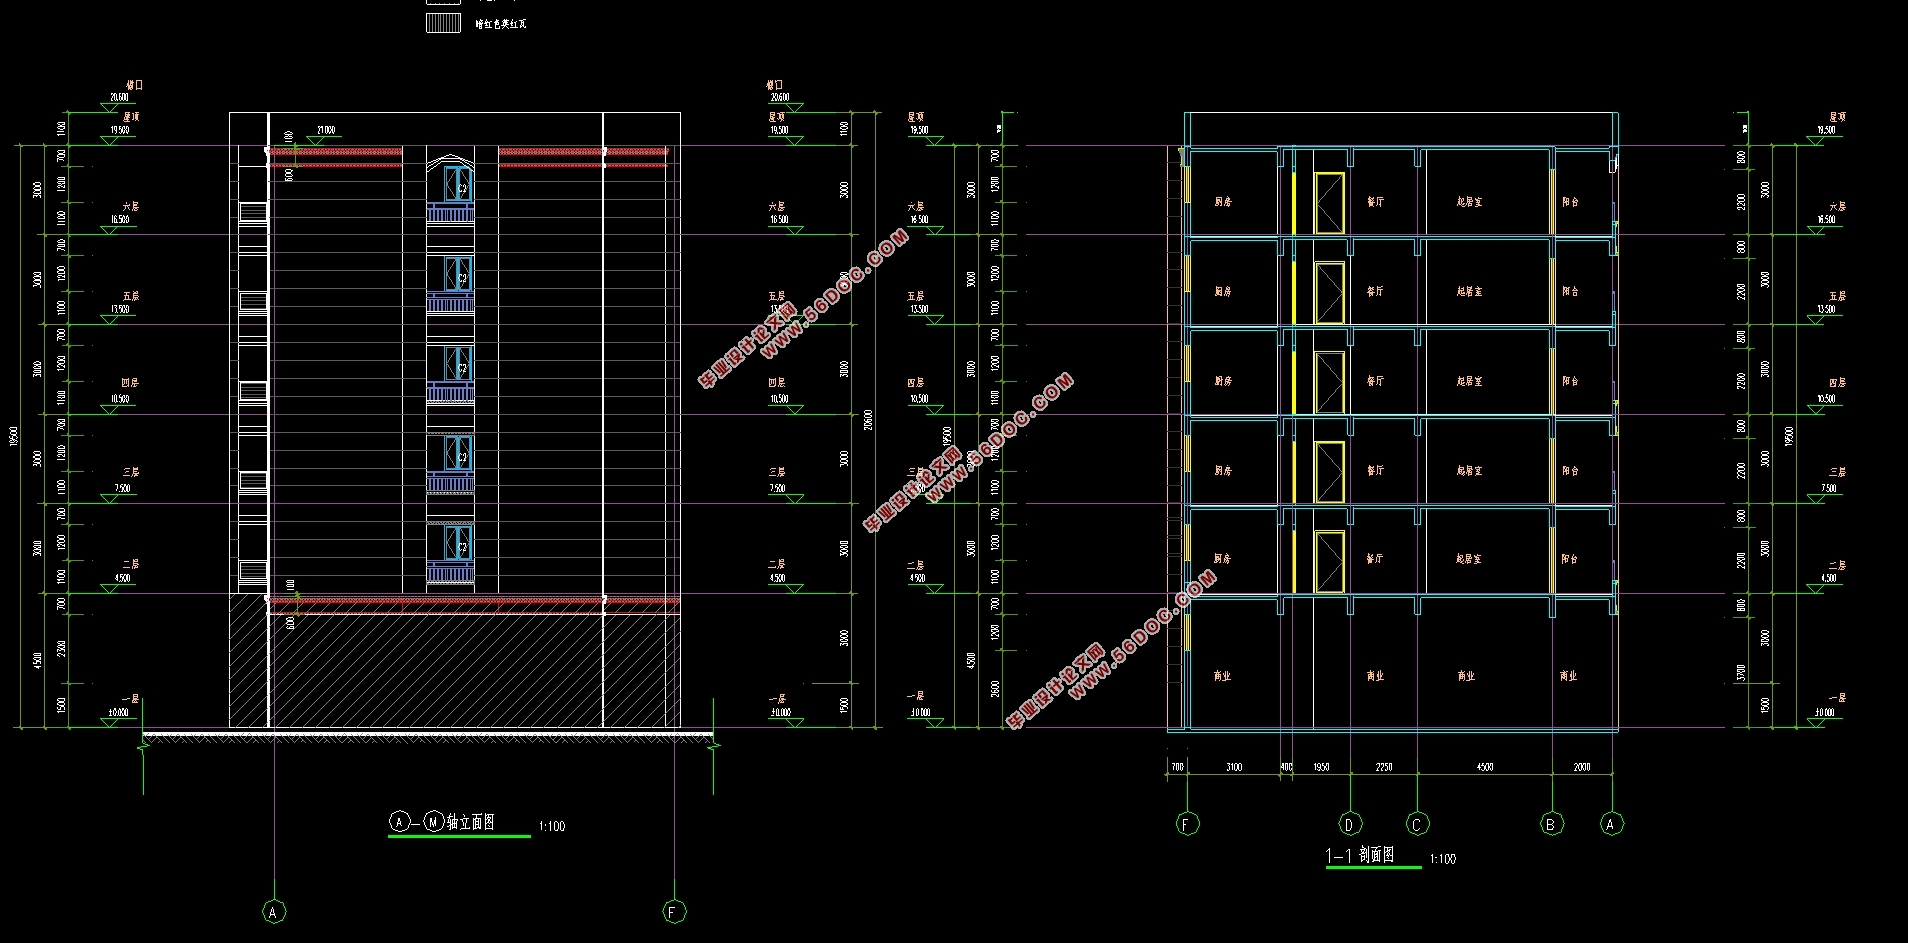Click the top-floor 餐厅 room label

click(x=1375, y=202)
